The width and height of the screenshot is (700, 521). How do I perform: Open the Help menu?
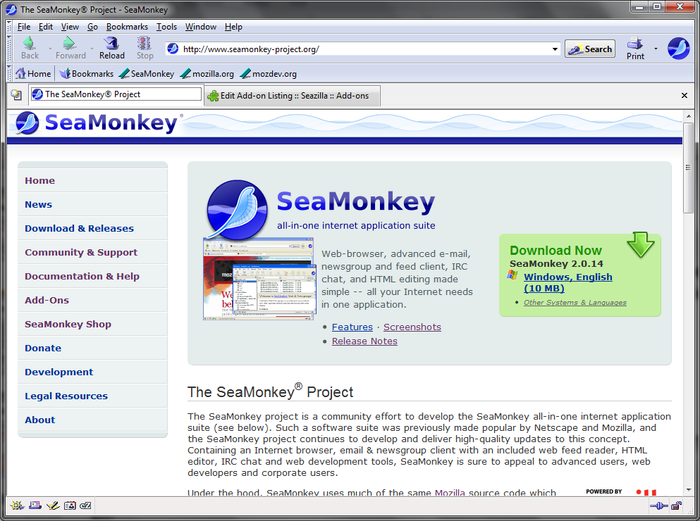tap(233, 27)
